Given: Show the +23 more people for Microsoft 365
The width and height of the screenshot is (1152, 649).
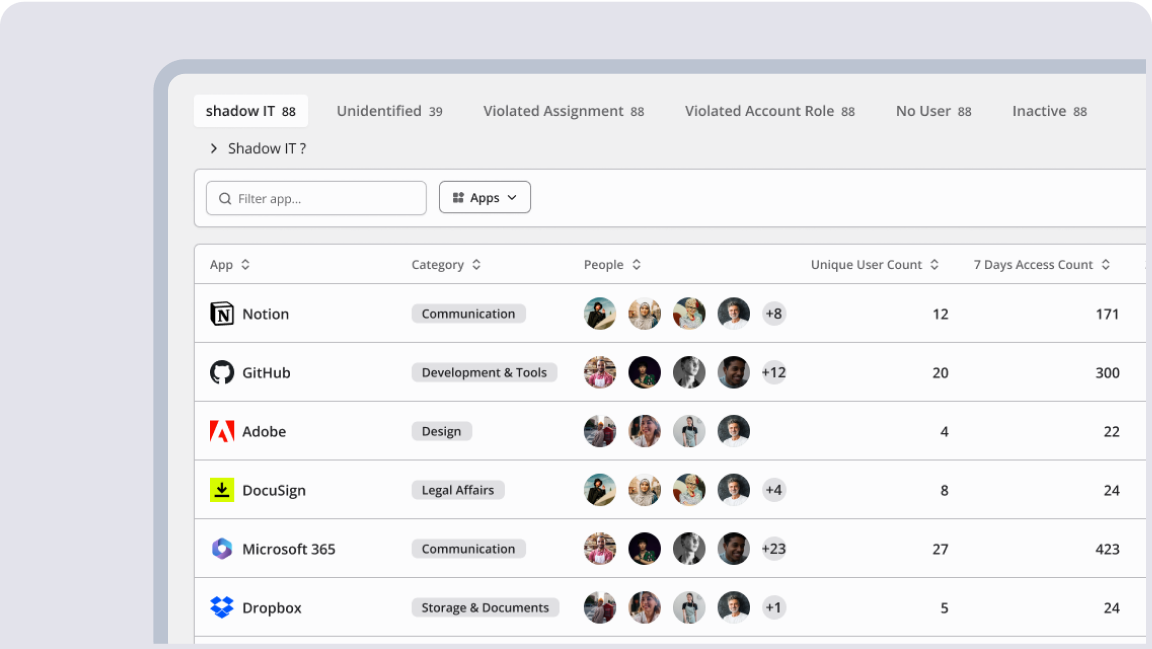Looking at the screenshot, I should pos(773,549).
